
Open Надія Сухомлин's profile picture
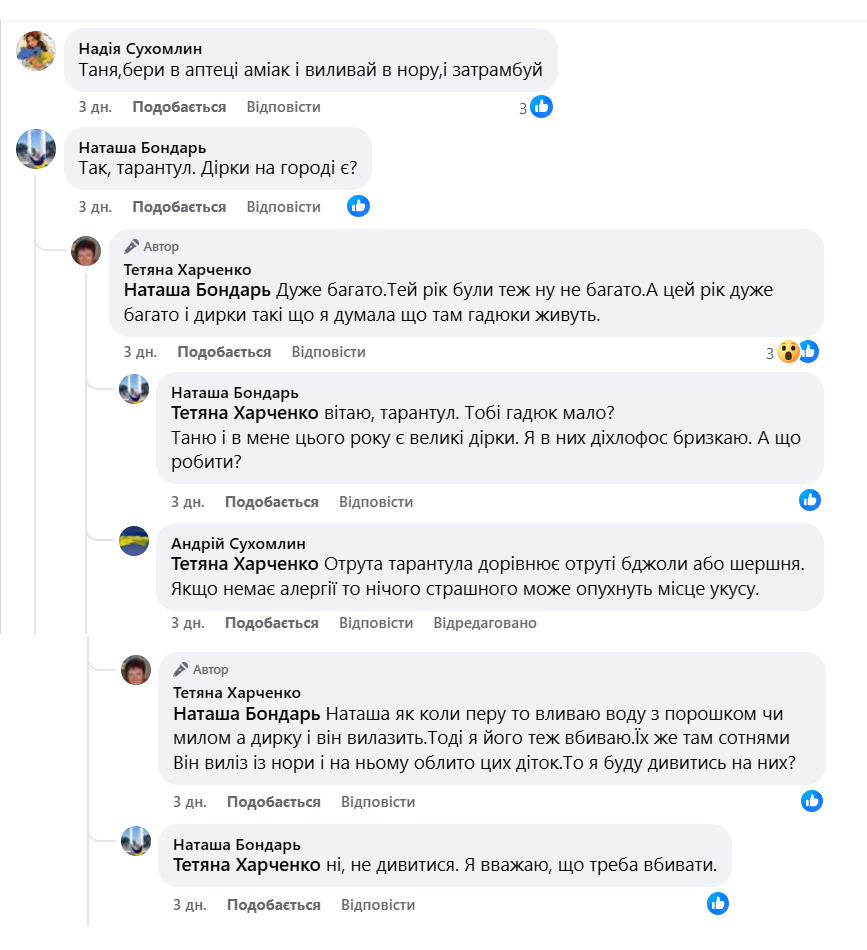coord(36,50)
